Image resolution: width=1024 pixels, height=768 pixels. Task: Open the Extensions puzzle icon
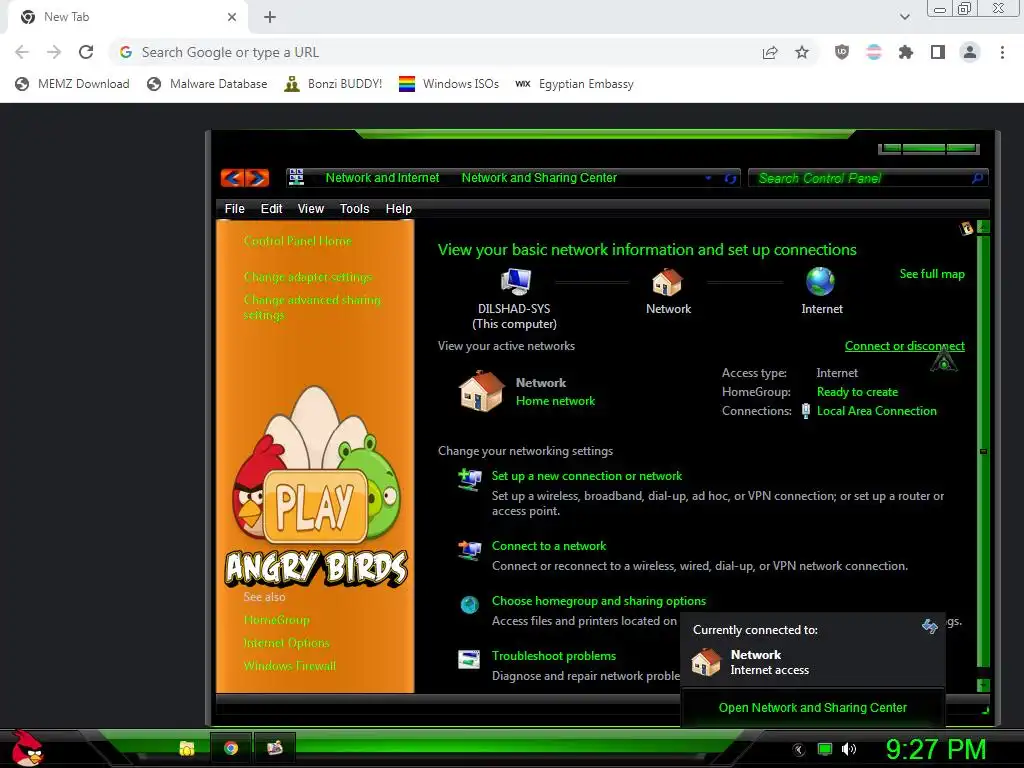(x=906, y=52)
